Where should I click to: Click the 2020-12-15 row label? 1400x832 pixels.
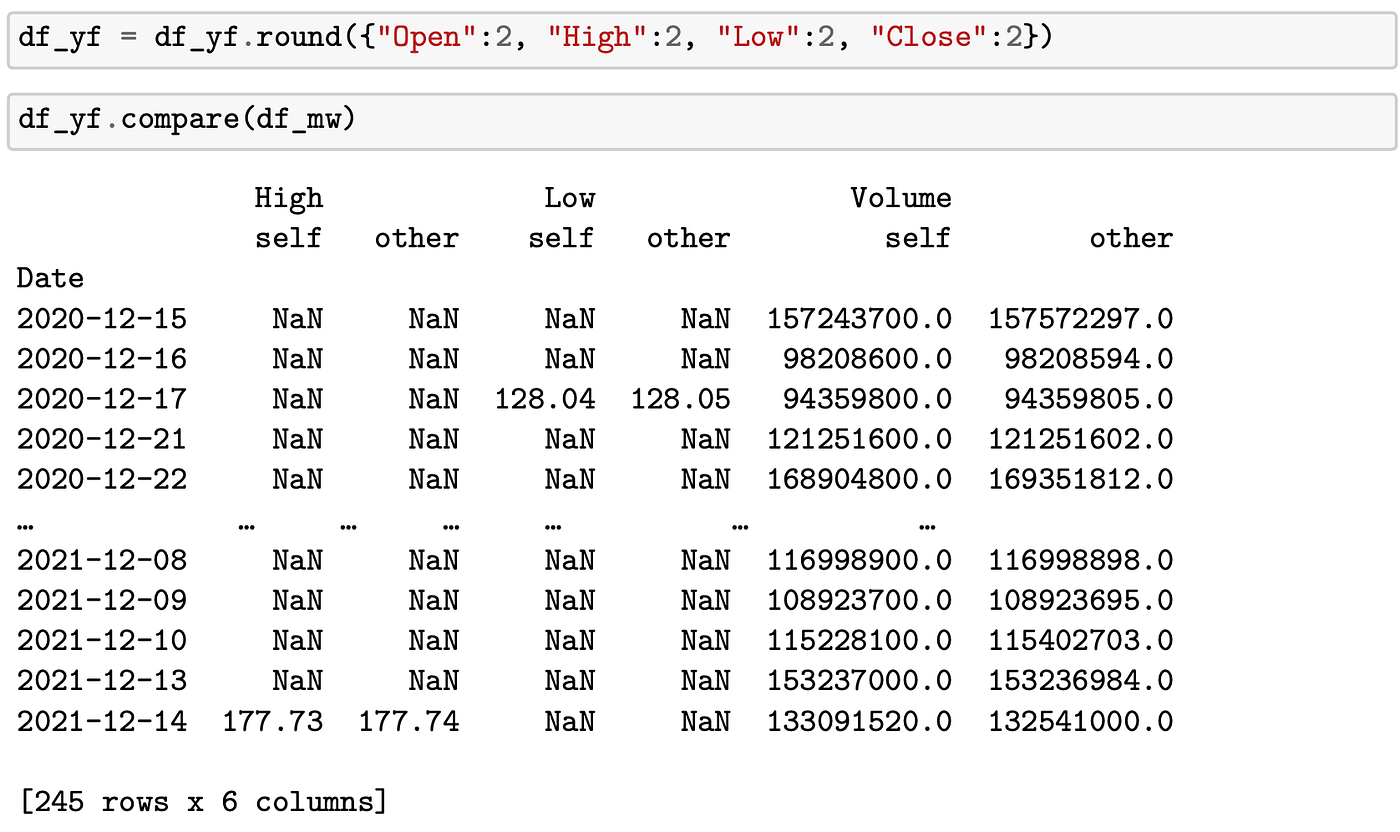click(x=101, y=318)
